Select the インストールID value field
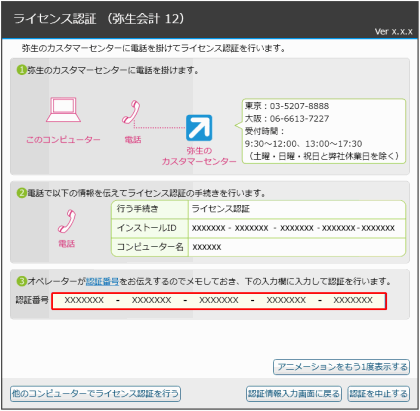The height and width of the screenshot is (411, 420). click(297, 228)
